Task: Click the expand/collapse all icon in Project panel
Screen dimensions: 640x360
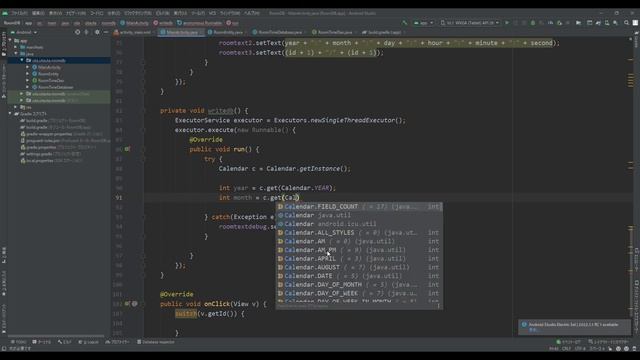Action: click(x=87, y=32)
